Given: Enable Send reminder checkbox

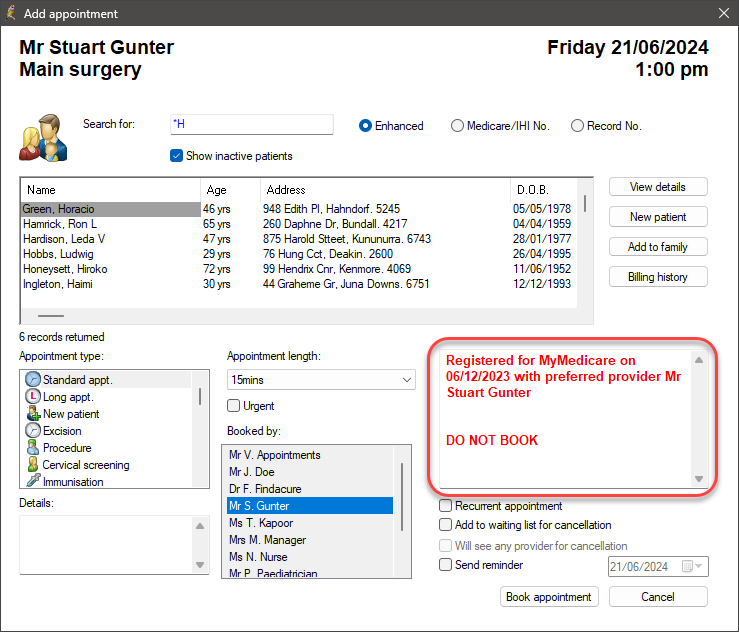Looking at the screenshot, I should pyautogui.click(x=445, y=565).
